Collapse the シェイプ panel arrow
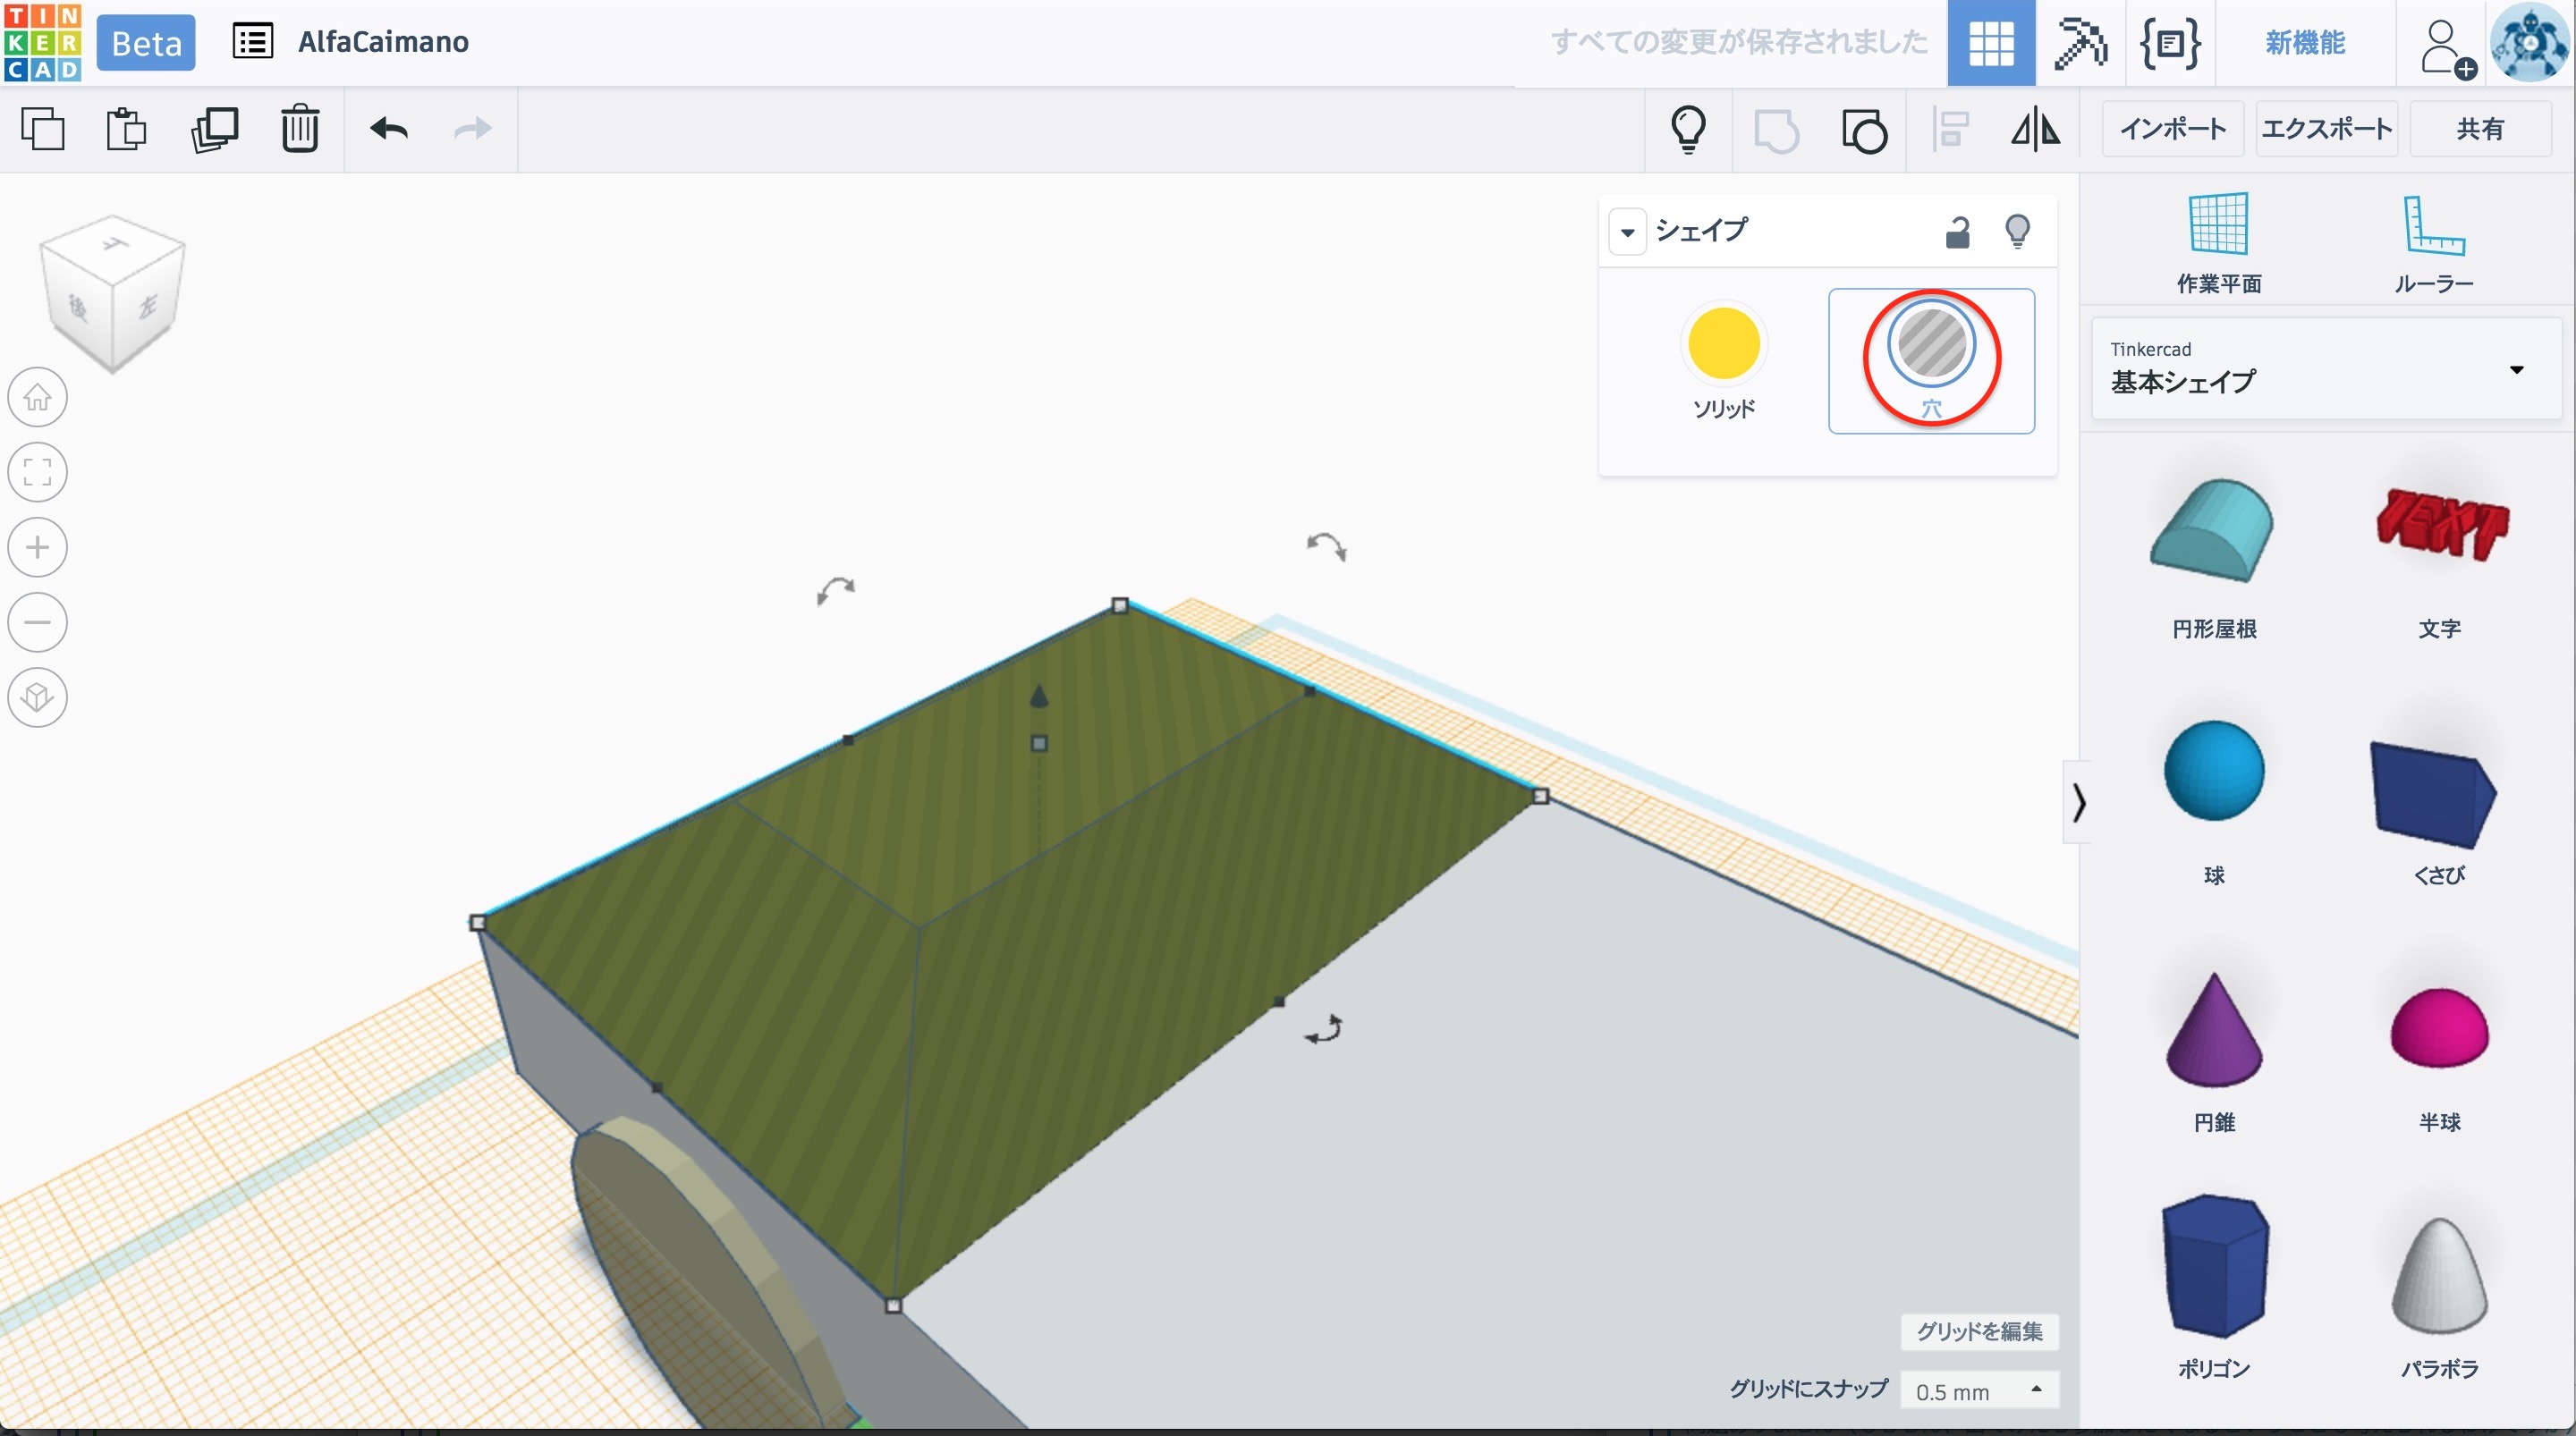Screen dimensions: 2576x1436 pyautogui.click(x=1628, y=232)
